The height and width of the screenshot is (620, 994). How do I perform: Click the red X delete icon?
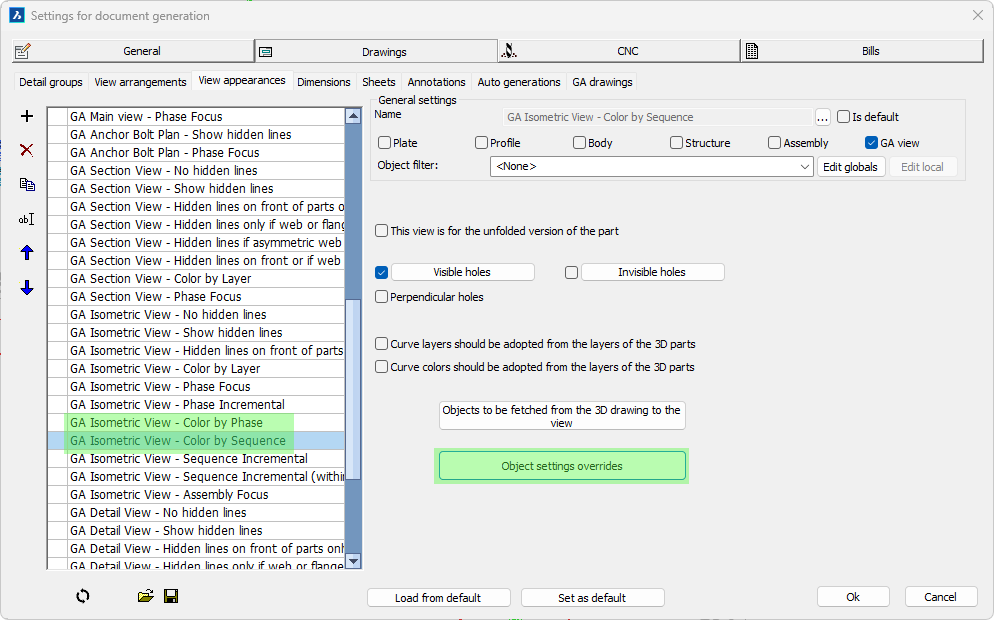click(27, 150)
